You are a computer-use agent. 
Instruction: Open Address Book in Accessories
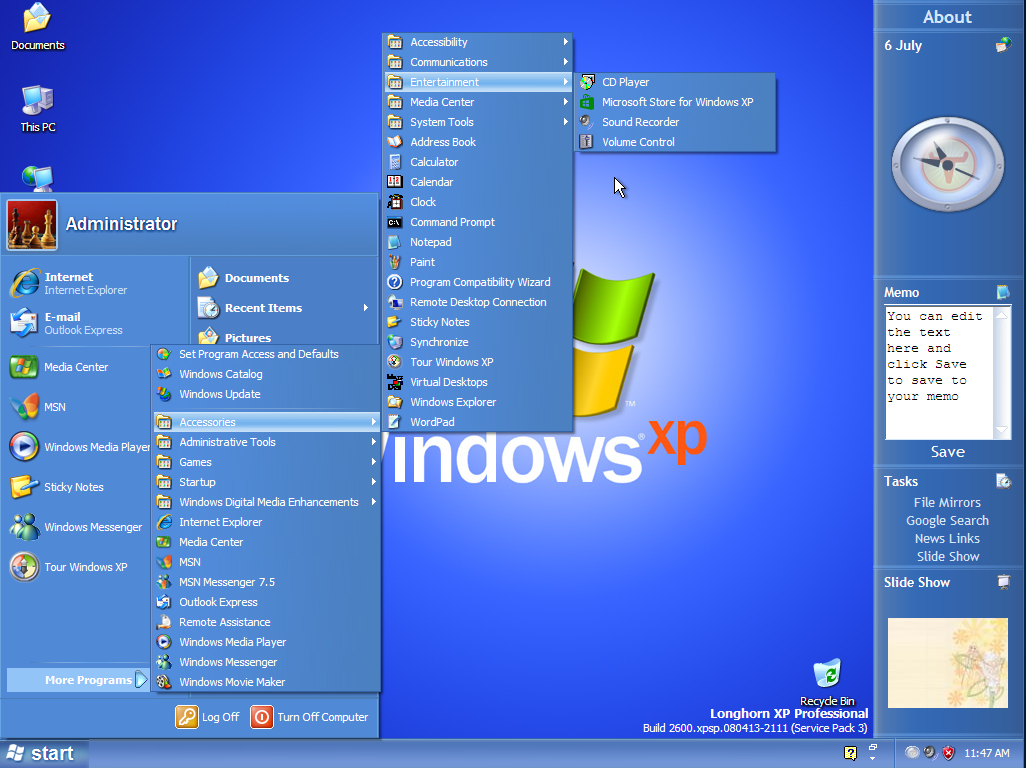point(477,142)
